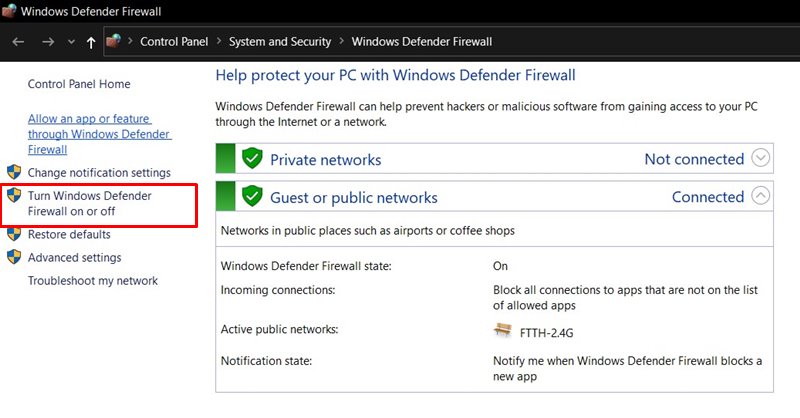Click Help protect your PC heading
This screenshot has width=800, height=418.
[395, 76]
